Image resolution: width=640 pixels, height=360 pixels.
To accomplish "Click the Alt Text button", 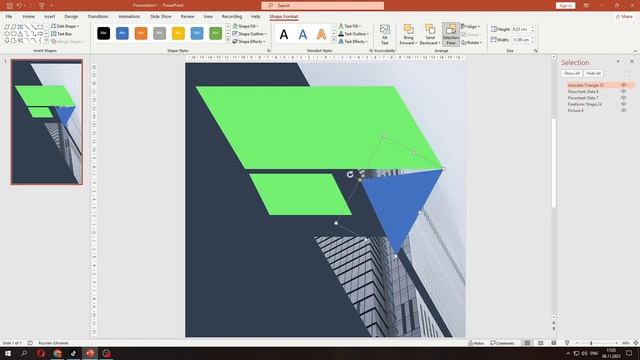I will click(x=384, y=35).
